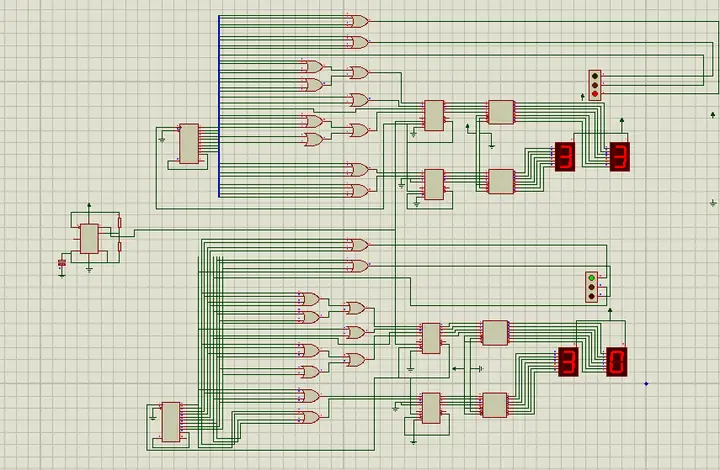720x470 pixels.
Task: Click the seven-segment display showing 0
Action: pyautogui.click(x=617, y=362)
